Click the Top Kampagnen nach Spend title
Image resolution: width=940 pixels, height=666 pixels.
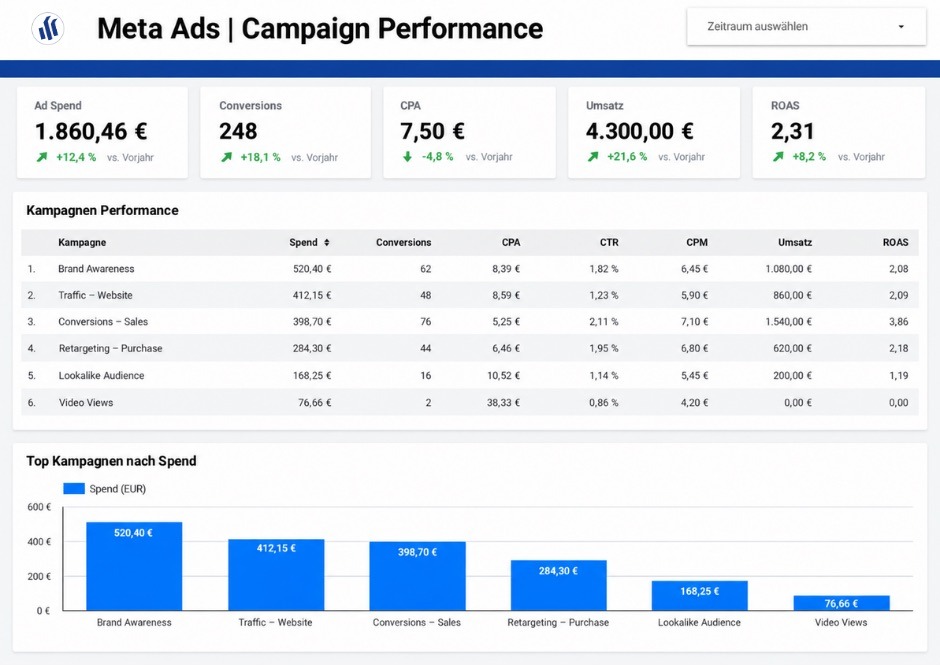[x=112, y=461]
